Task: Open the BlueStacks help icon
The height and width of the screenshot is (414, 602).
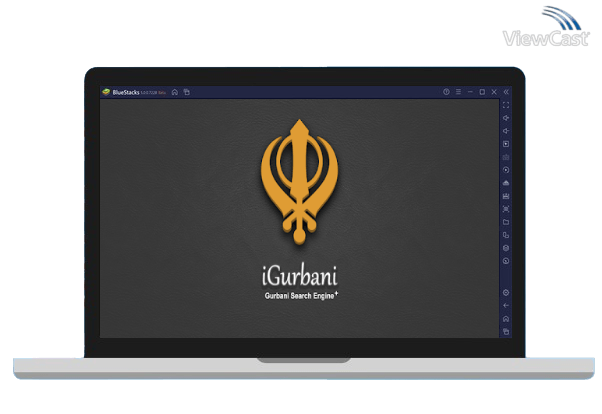Action: tap(446, 92)
